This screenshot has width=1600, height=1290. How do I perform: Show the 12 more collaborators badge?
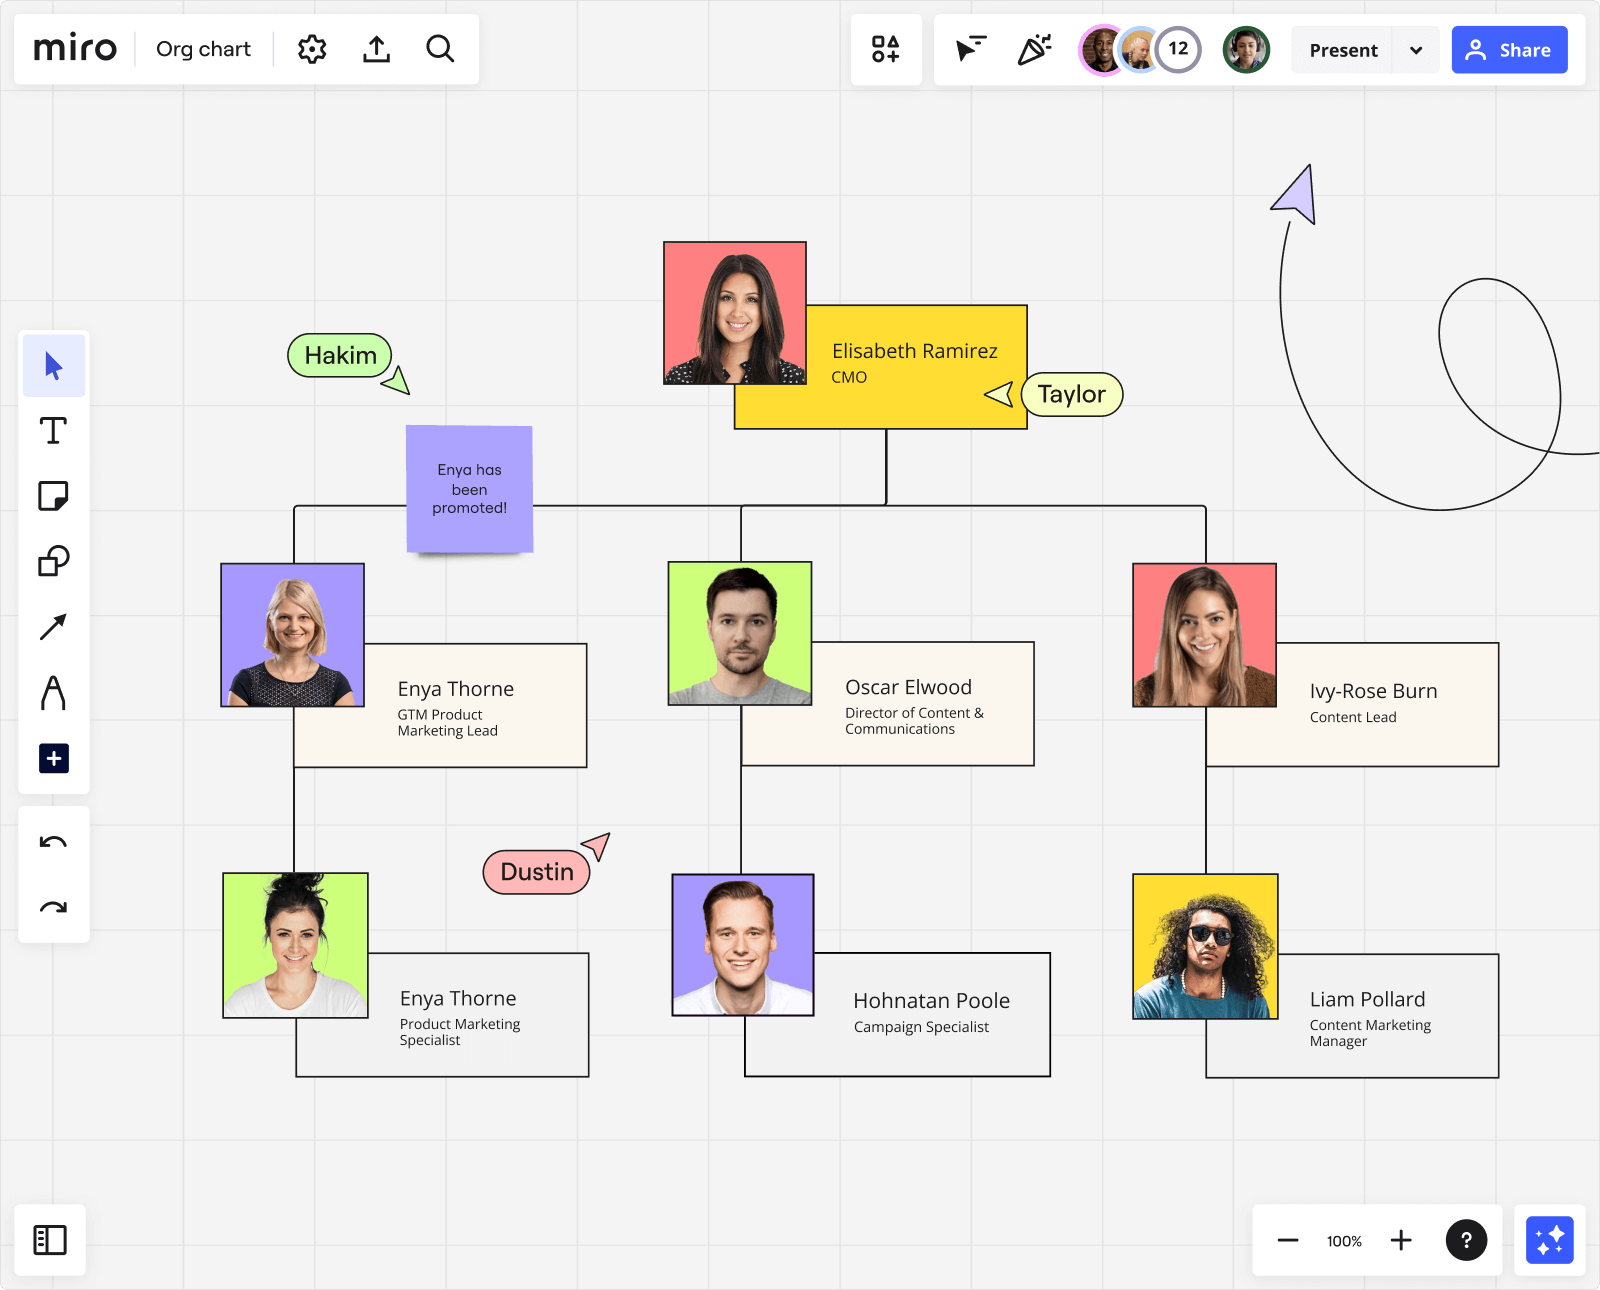point(1178,49)
